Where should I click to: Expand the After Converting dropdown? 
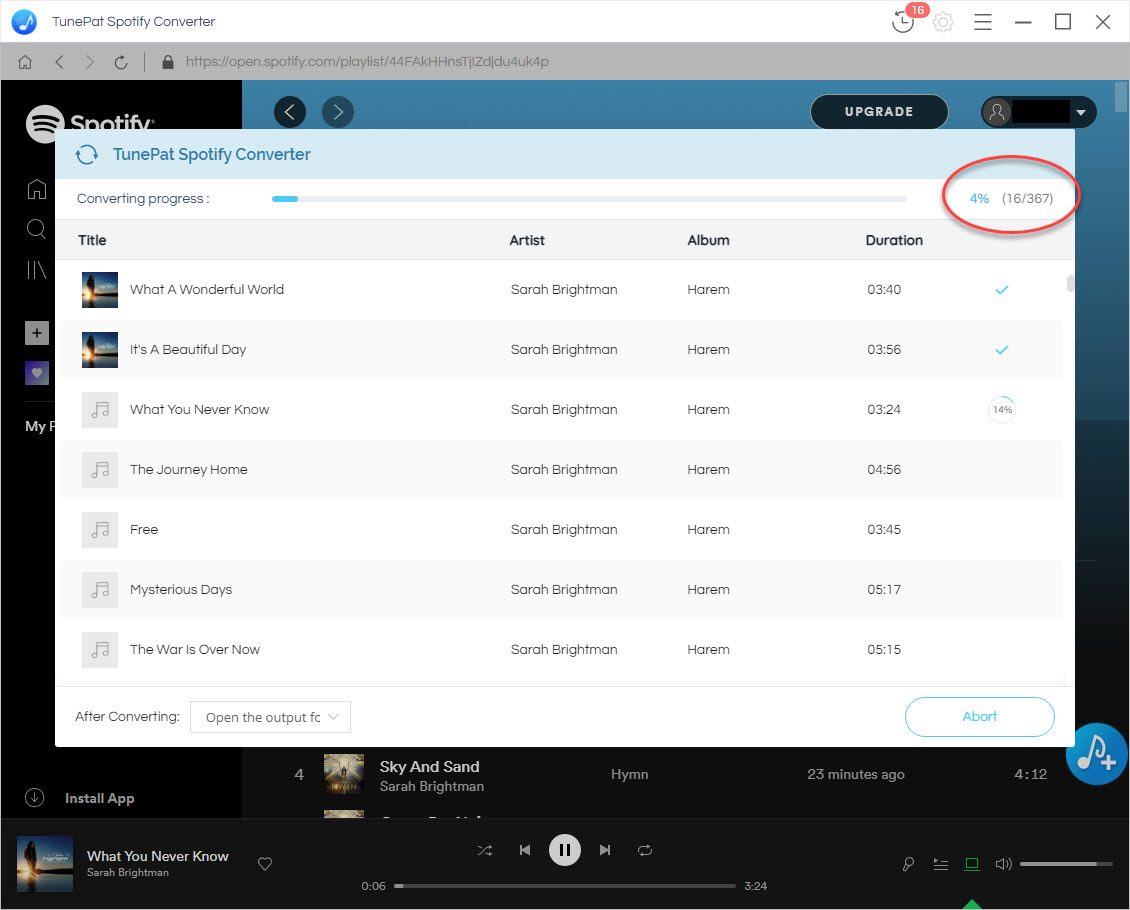tap(270, 717)
